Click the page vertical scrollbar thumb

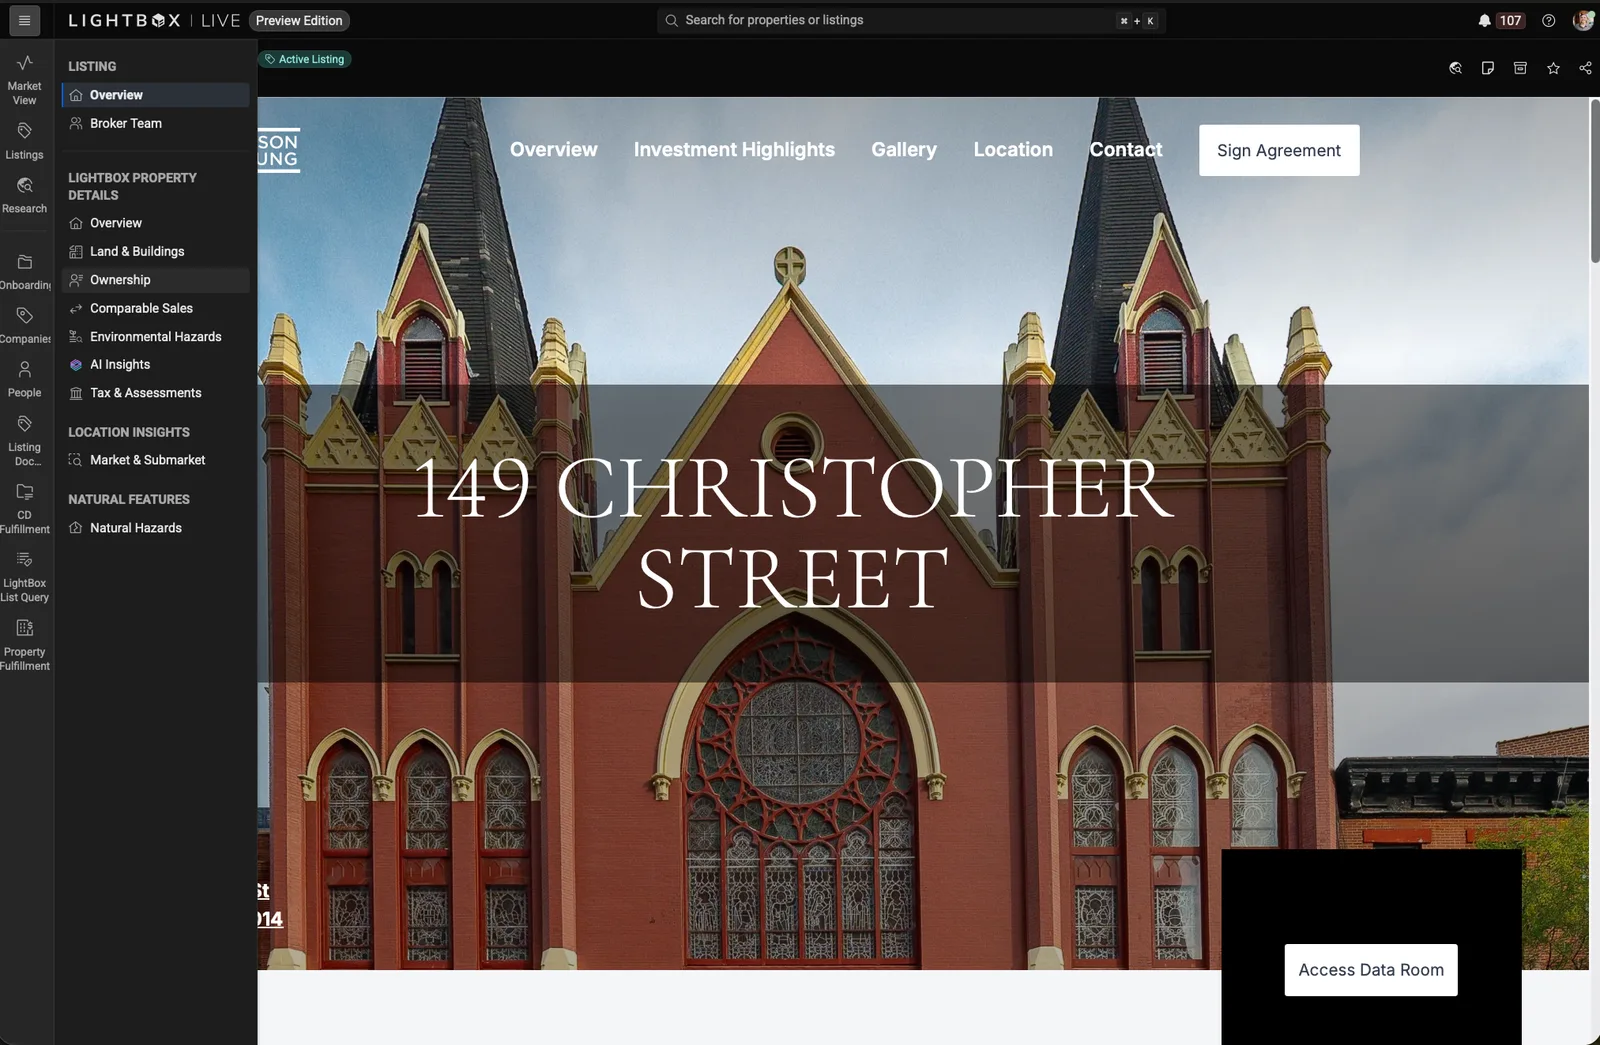1594,180
